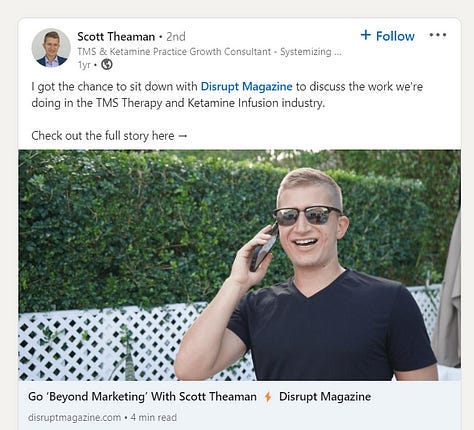The width and height of the screenshot is (474, 430).
Task: Click 'Check out the full story here' text
Action: (103, 136)
